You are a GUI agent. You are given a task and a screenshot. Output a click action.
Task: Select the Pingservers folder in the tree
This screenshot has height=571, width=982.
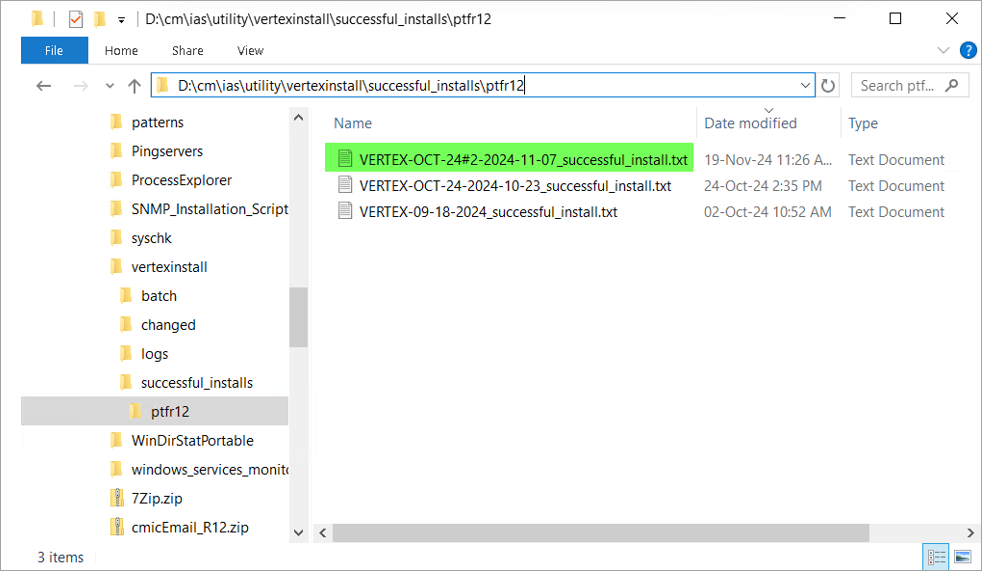[x=167, y=151]
